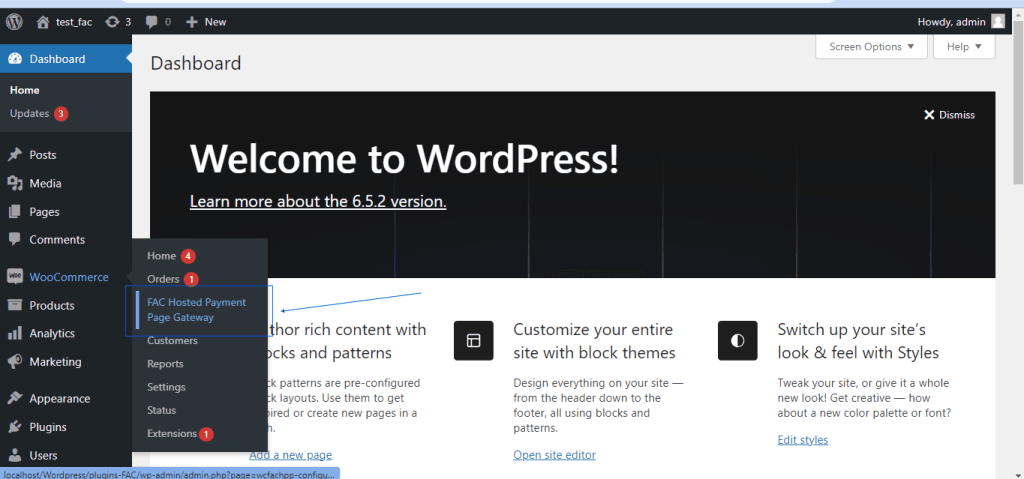Click the Comments speech bubble icon
Viewport: 1024px width, 479px height.
click(15, 240)
